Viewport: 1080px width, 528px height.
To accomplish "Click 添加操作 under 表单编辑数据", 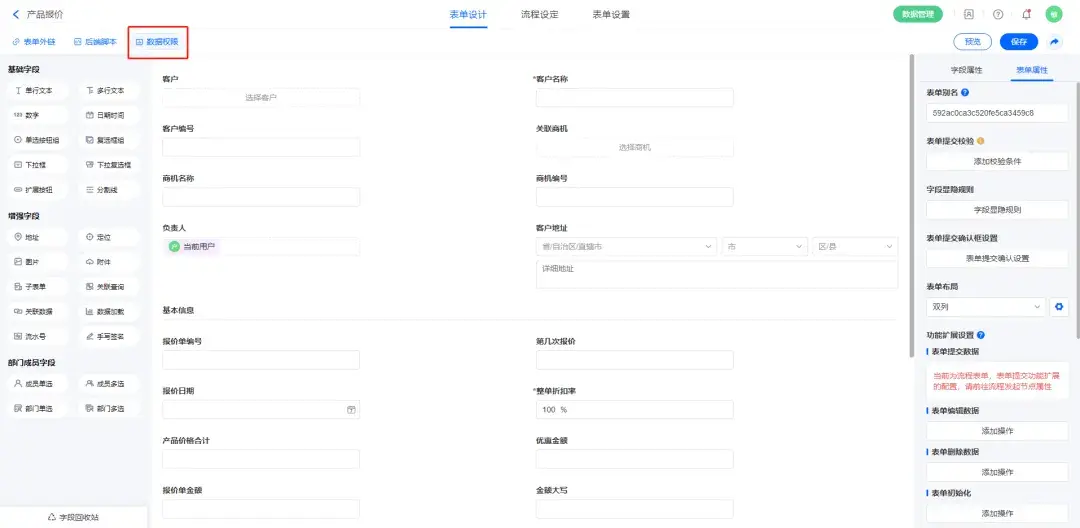I will coord(997,431).
